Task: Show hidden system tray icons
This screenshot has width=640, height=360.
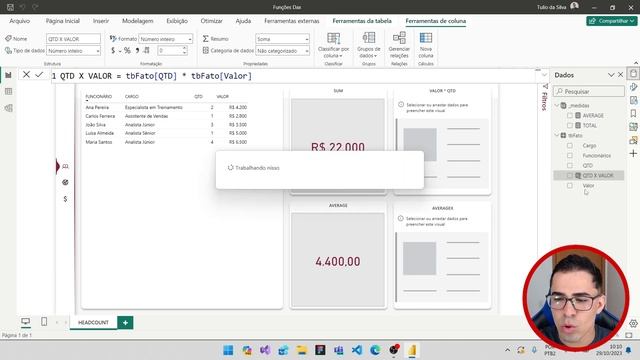Action: coord(507,350)
